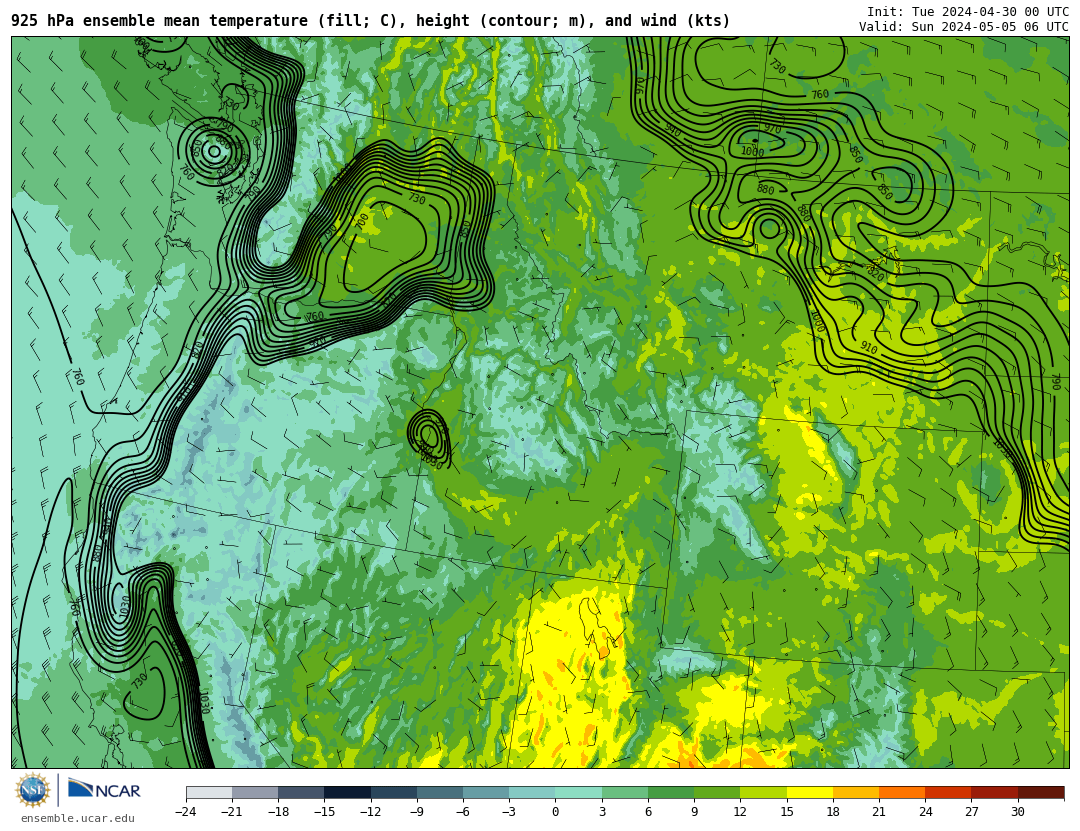Click the Valid: Sun 2024-05-05 06 UTC text
1080x831 pixels.
pos(964,27)
